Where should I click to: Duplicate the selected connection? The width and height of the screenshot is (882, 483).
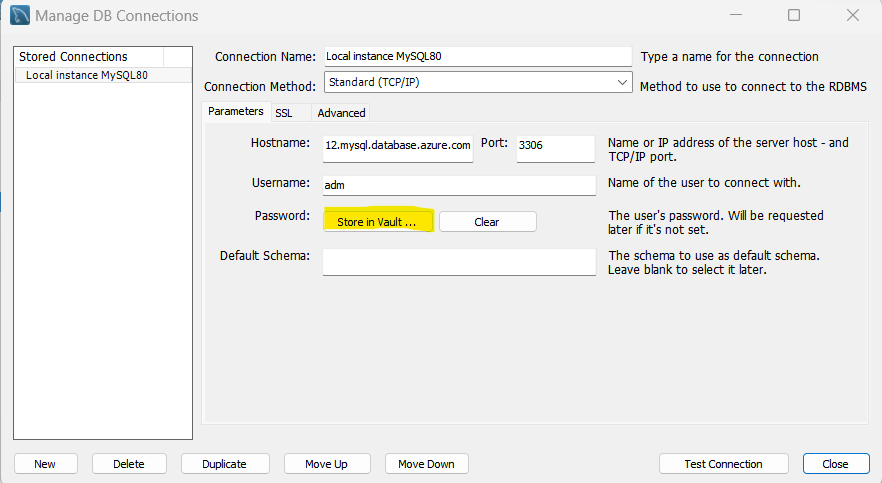(224, 464)
